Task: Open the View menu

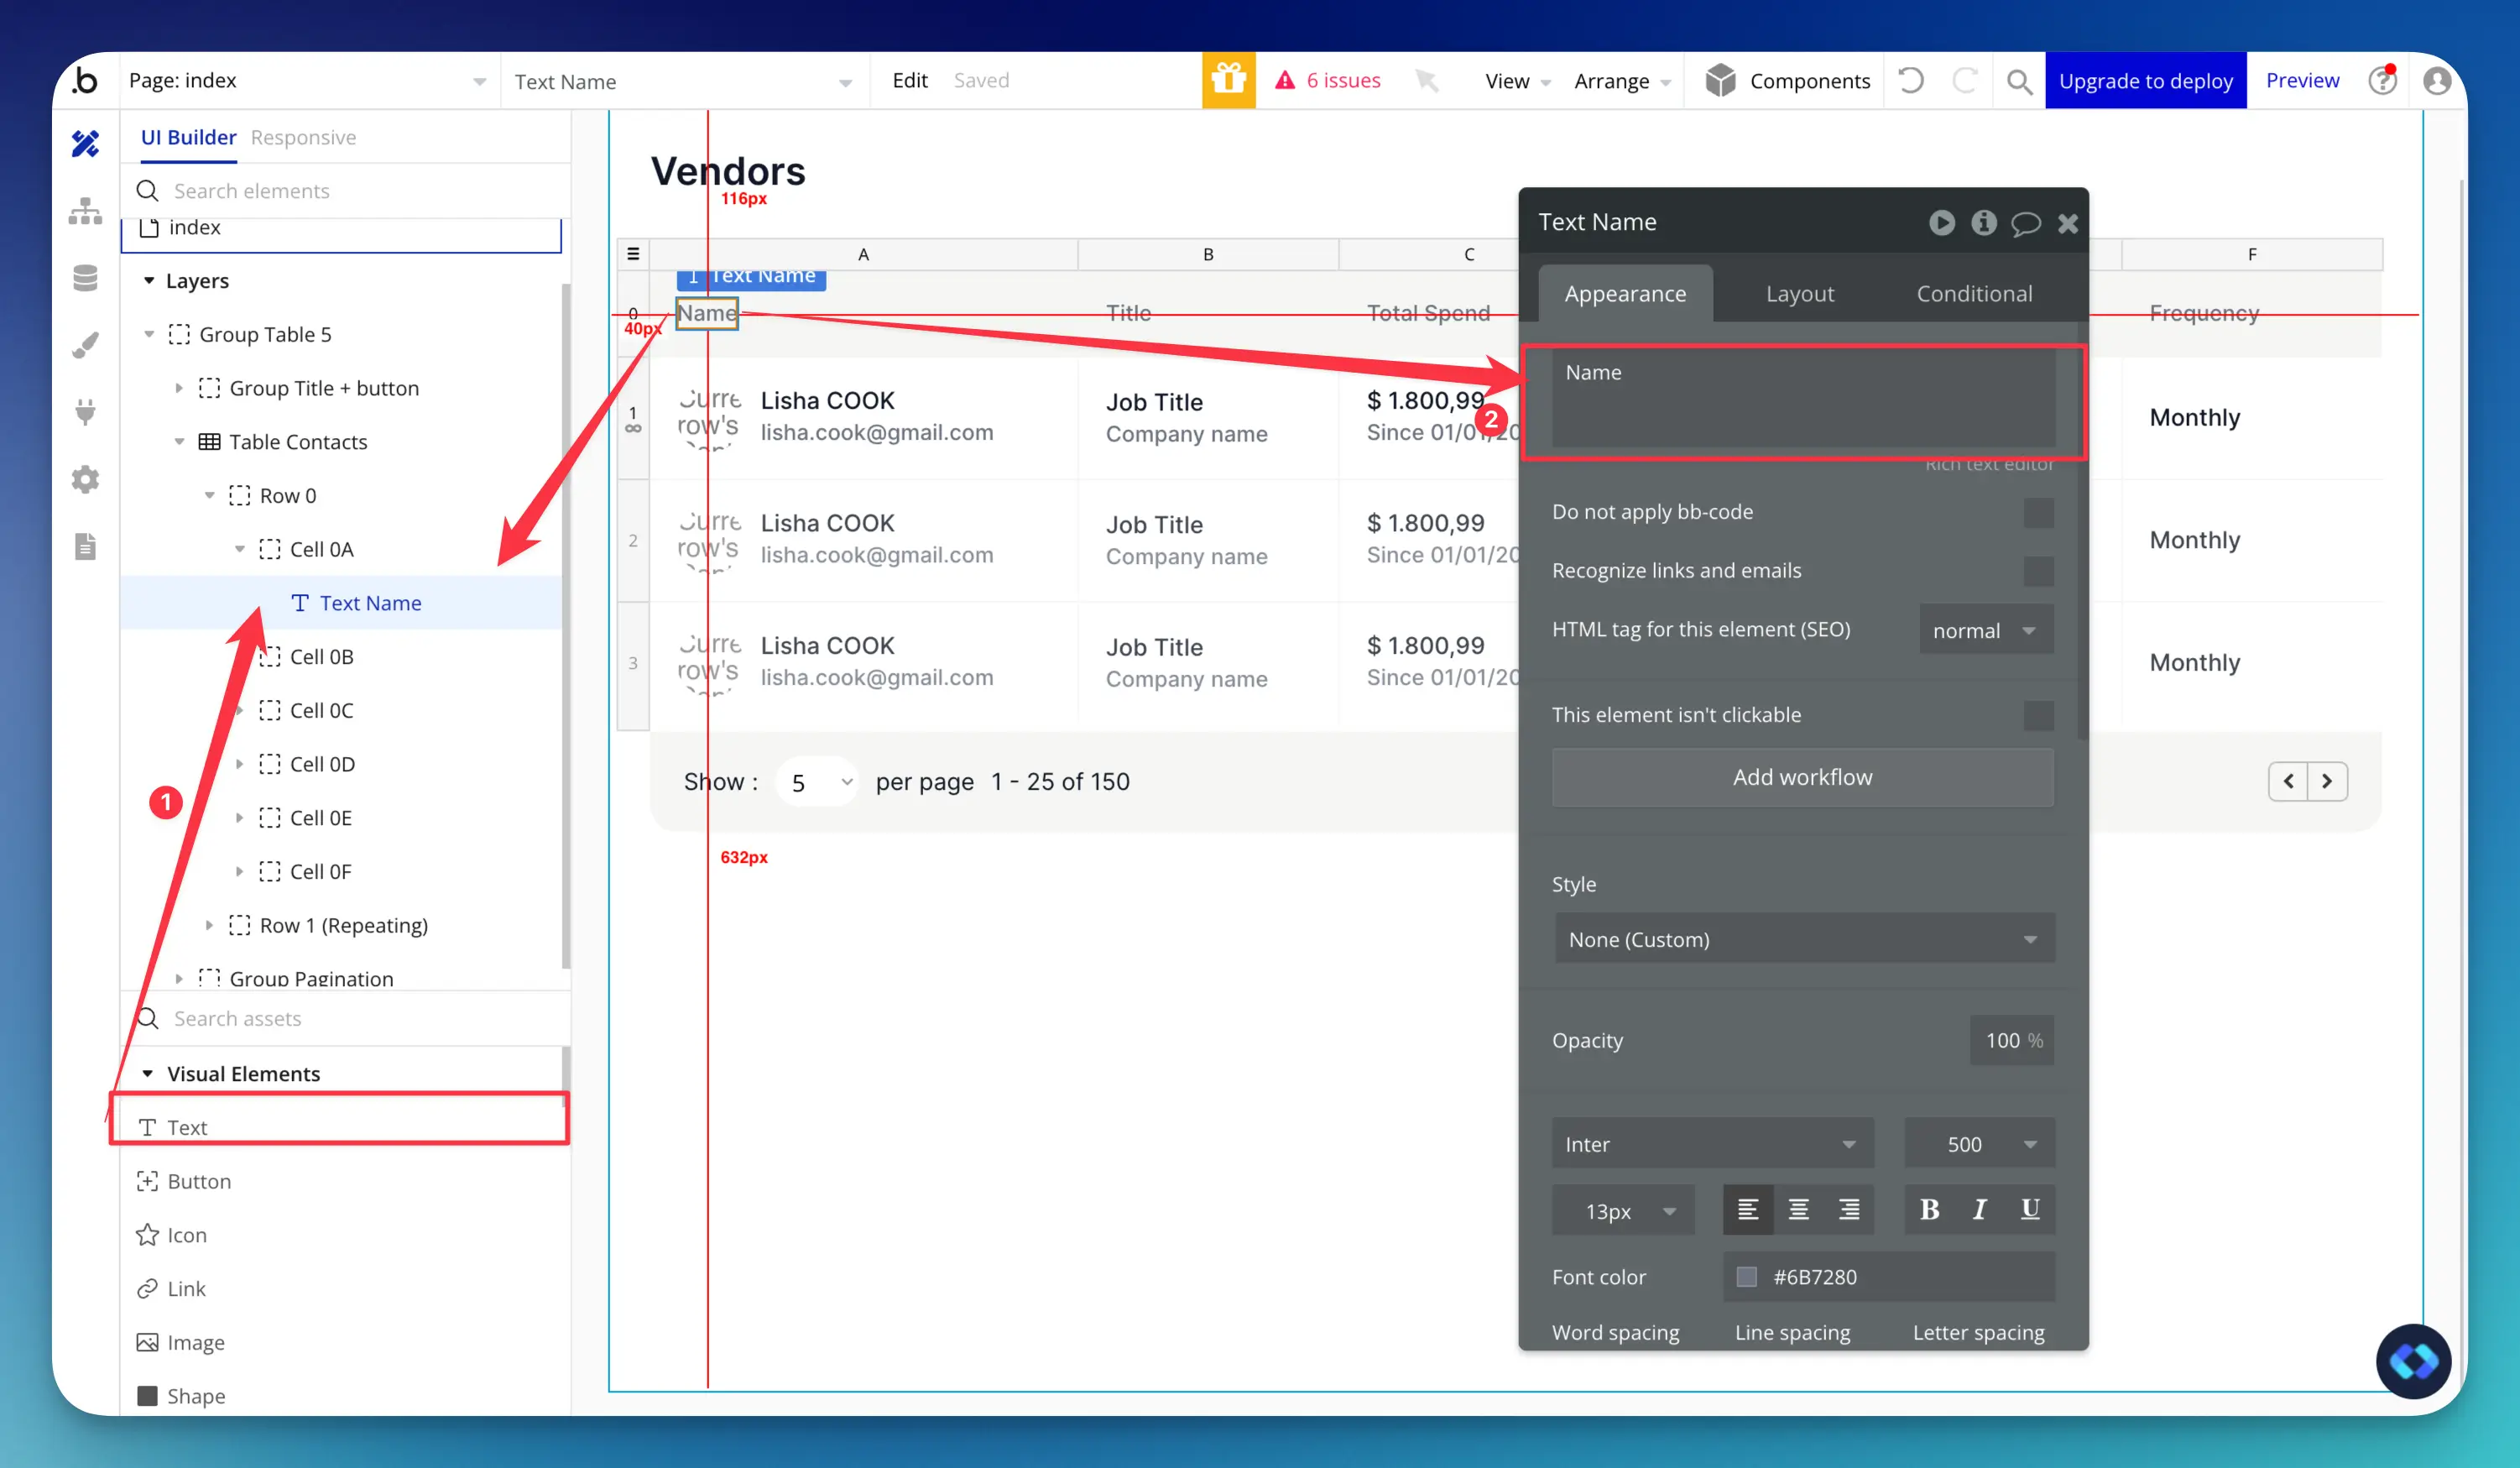Action: tap(1517, 81)
